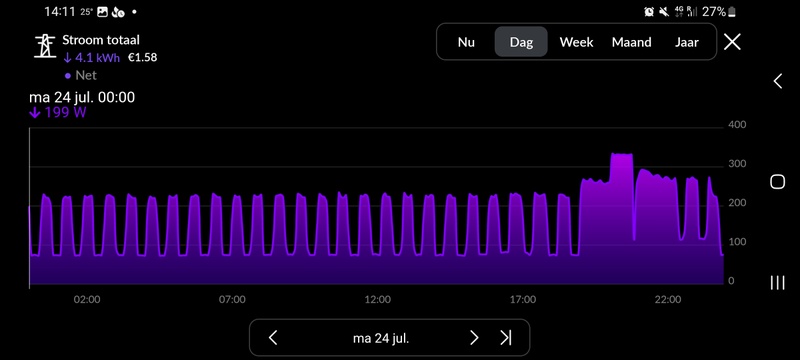Viewport: 800px width, 360px height.
Task: Tap the Android back navigation arrow
Action: coord(778,81)
